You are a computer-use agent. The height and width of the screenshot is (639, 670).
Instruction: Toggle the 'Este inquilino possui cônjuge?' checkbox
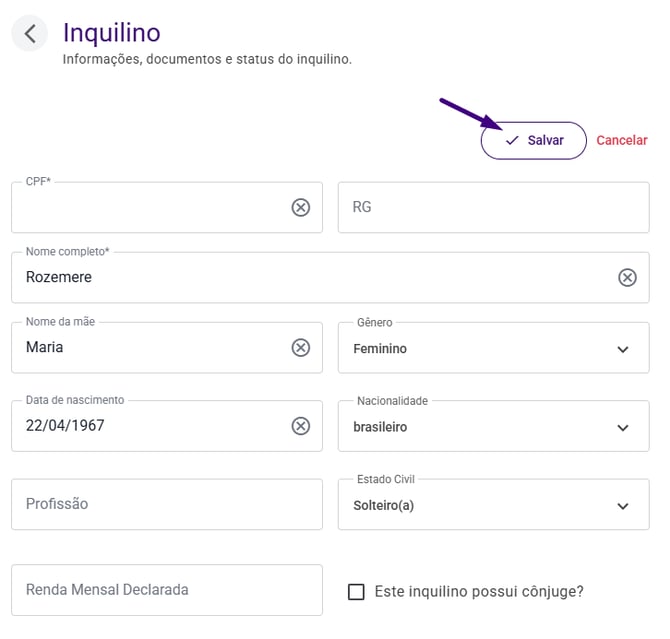point(356,591)
